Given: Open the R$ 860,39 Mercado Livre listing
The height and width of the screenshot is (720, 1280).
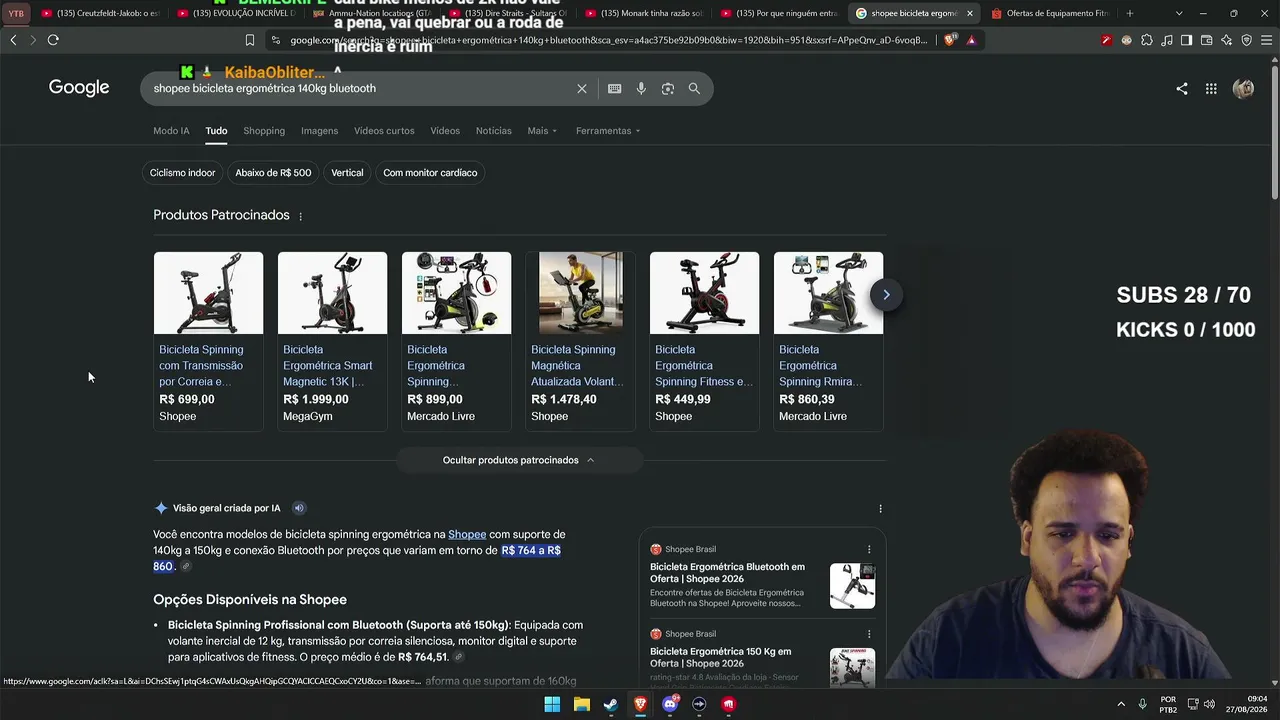Looking at the screenshot, I should 828,341.
